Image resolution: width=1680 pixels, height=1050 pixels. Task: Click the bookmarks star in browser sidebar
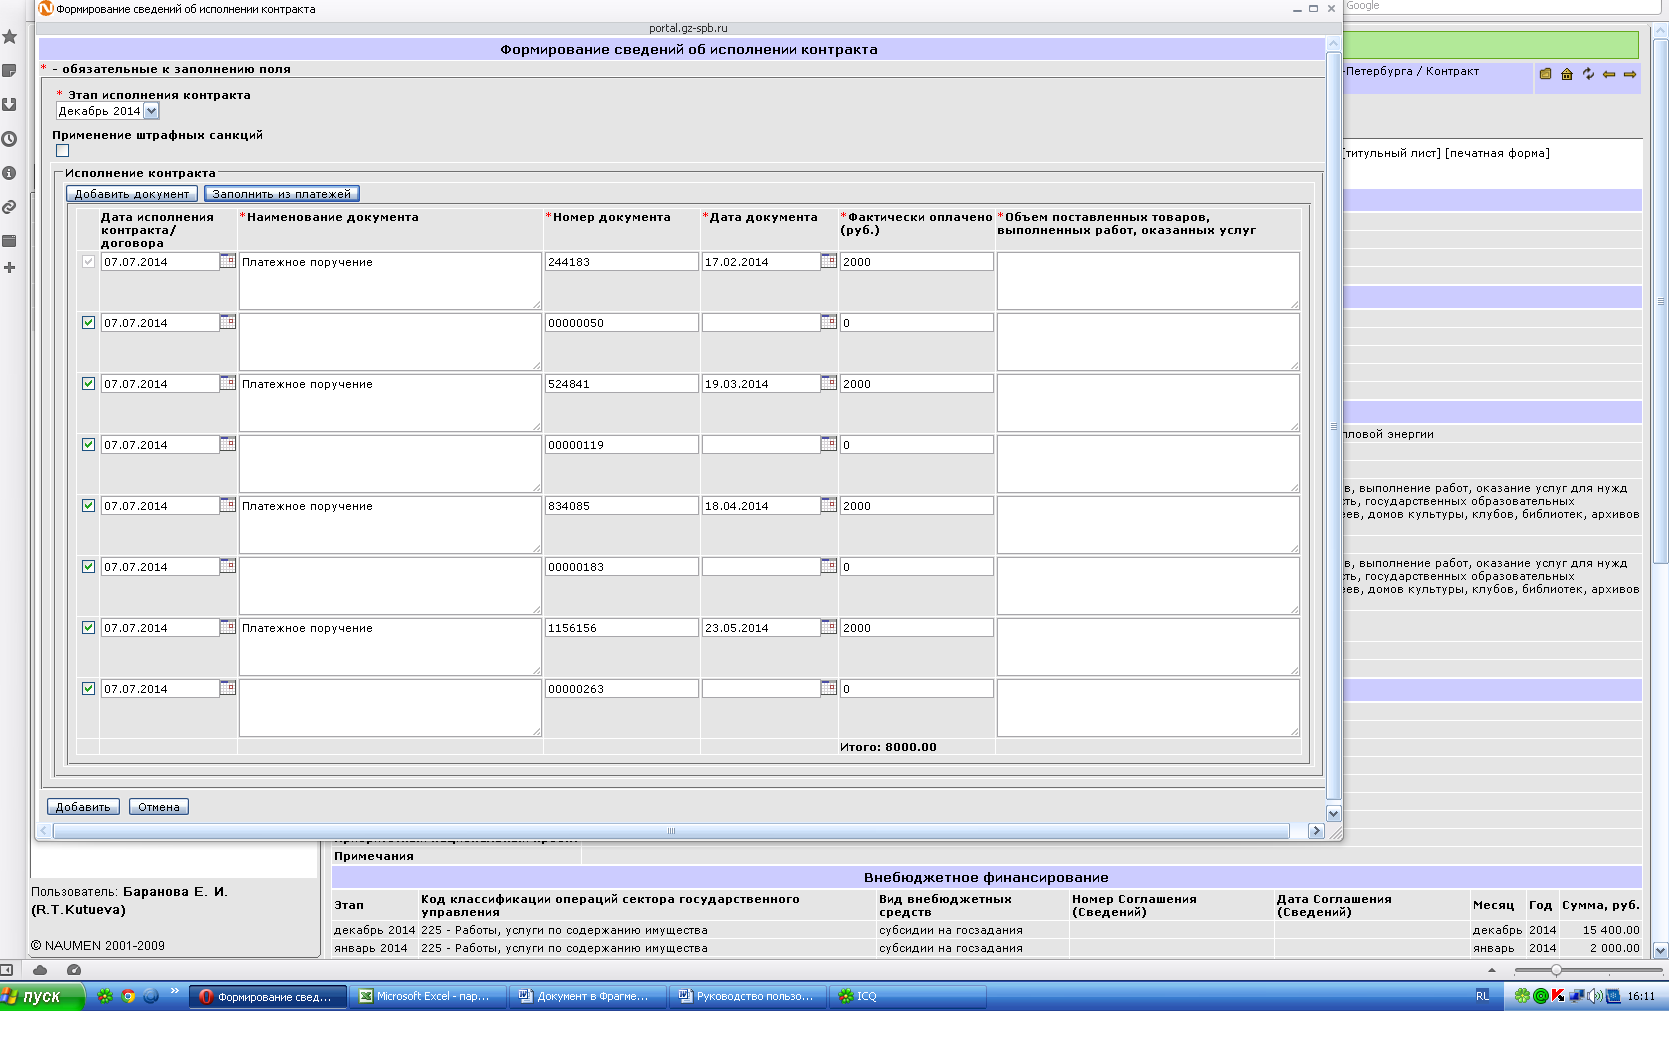click(10, 37)
